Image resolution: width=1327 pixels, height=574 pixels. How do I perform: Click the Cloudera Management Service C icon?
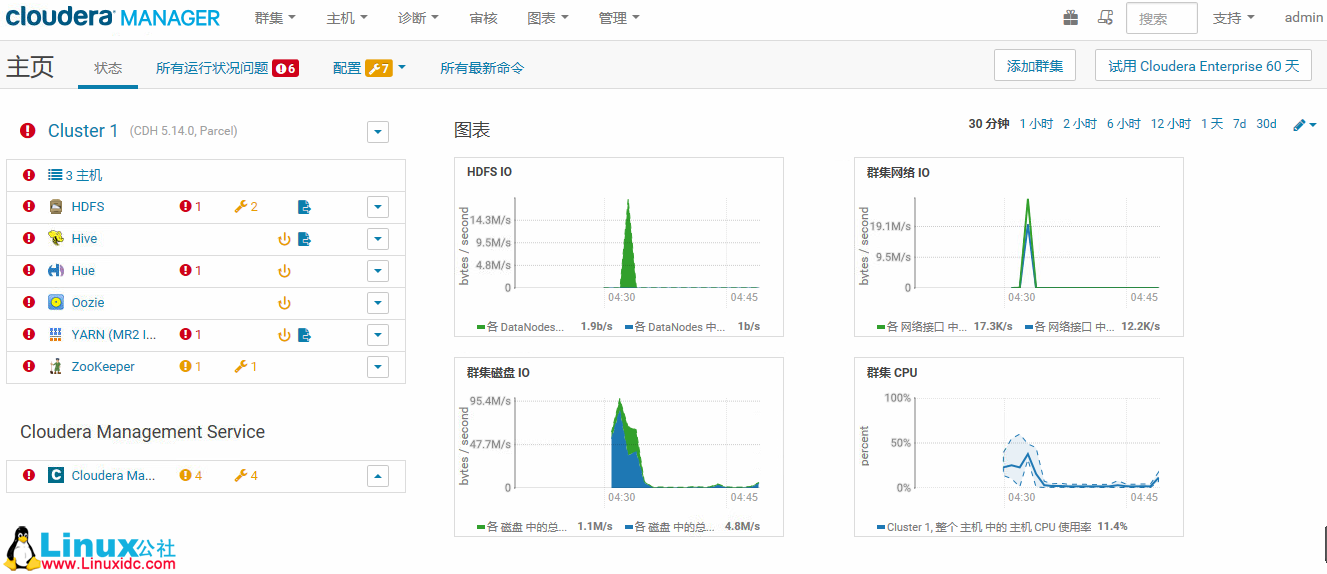point(56,476)
